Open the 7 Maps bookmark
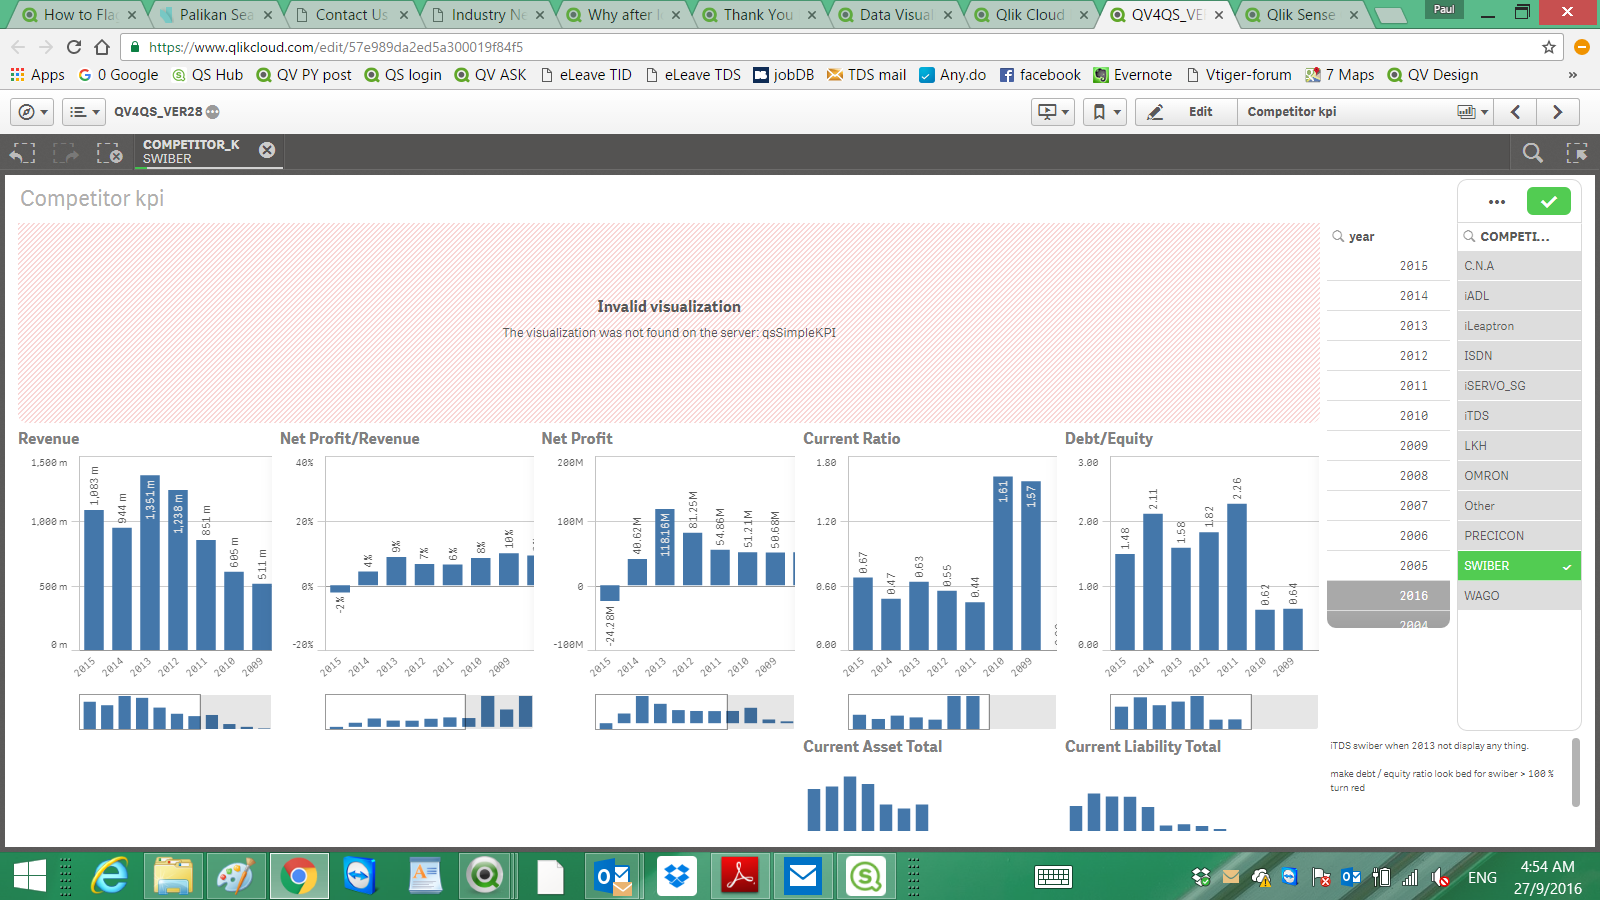1600x900 pixels. click(x=1340, y=75)
